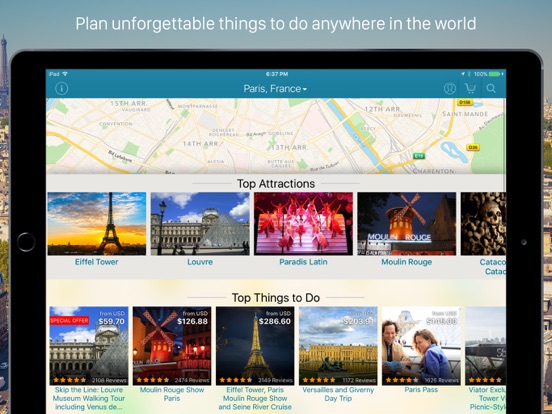Select the Paradis Latin attraction image
Viewport: 552px width, 414px height.
click(x=303, y=224)
